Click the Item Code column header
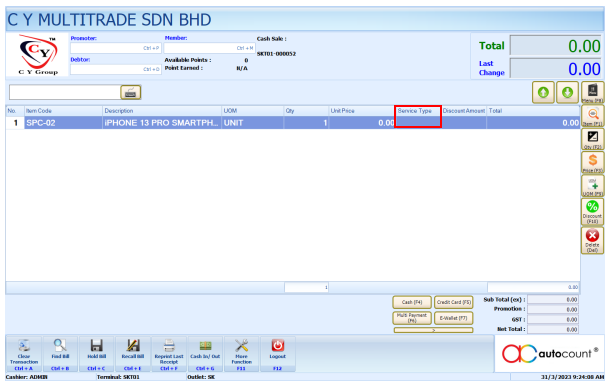612x387 pixels. (x=63, y=111)
